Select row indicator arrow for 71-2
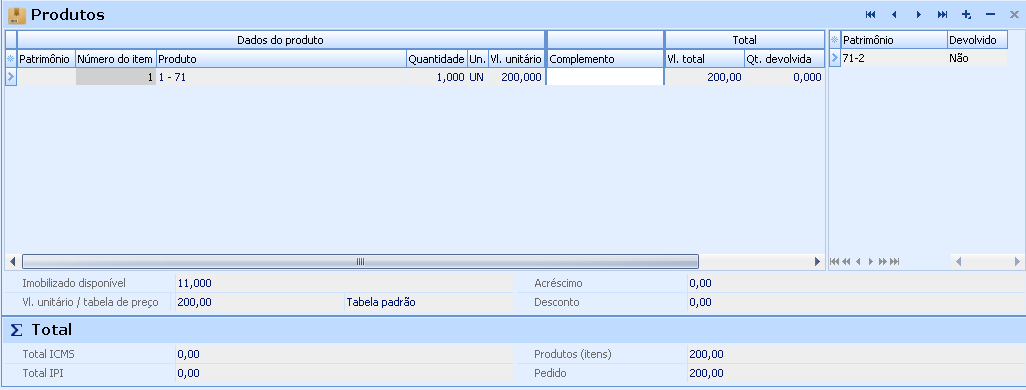This screenshot has height=390, width=1026. (x=835, y=58)
